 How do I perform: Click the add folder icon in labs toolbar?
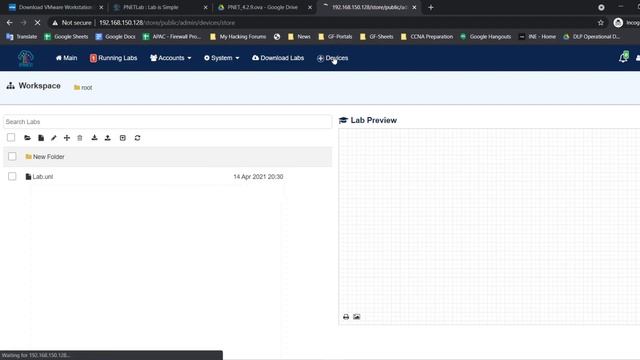pyautogui.click(x=27, y=138)
